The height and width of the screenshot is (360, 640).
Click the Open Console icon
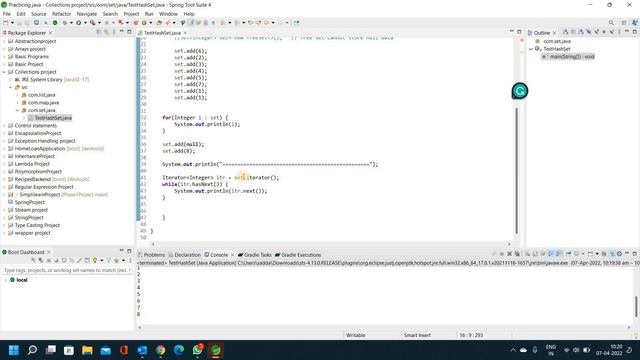point(590,254)
